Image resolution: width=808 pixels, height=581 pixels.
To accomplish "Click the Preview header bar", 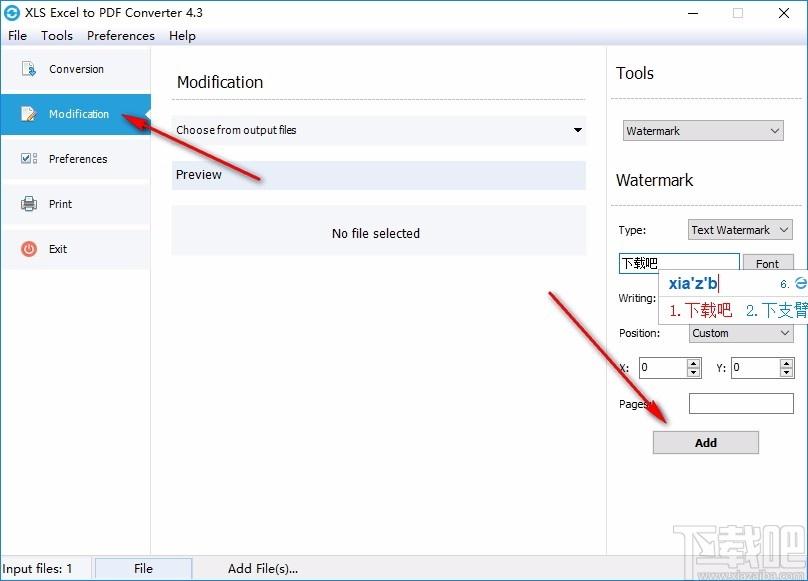I will pos(379,175).
